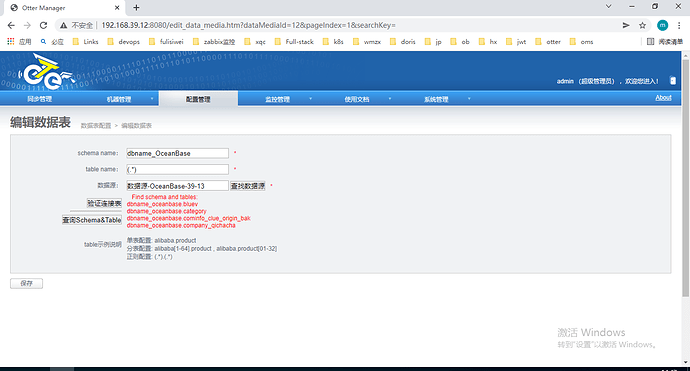
Task: Open the Chrome three-dot menu
Action: click(679, 26)
